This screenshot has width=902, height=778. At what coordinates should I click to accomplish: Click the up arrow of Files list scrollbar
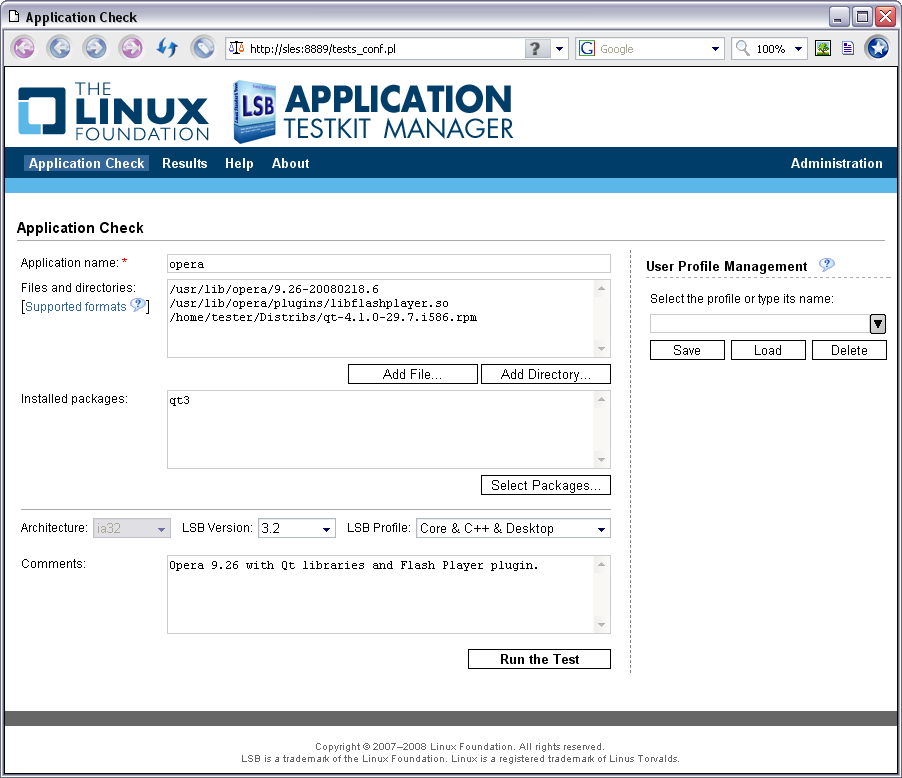(601, 288)
